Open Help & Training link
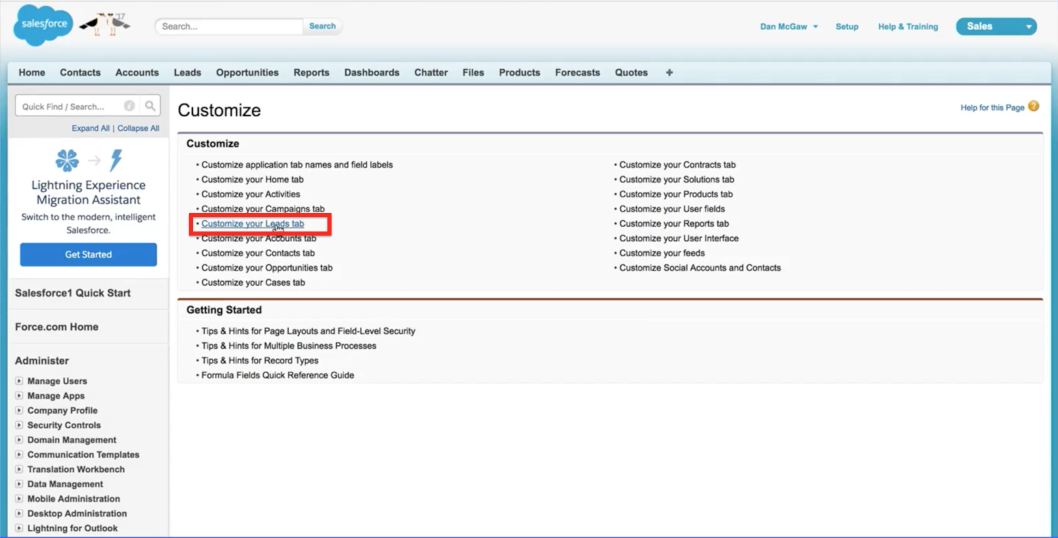Viewport: 1058px width, 538px height. [908, 26]
